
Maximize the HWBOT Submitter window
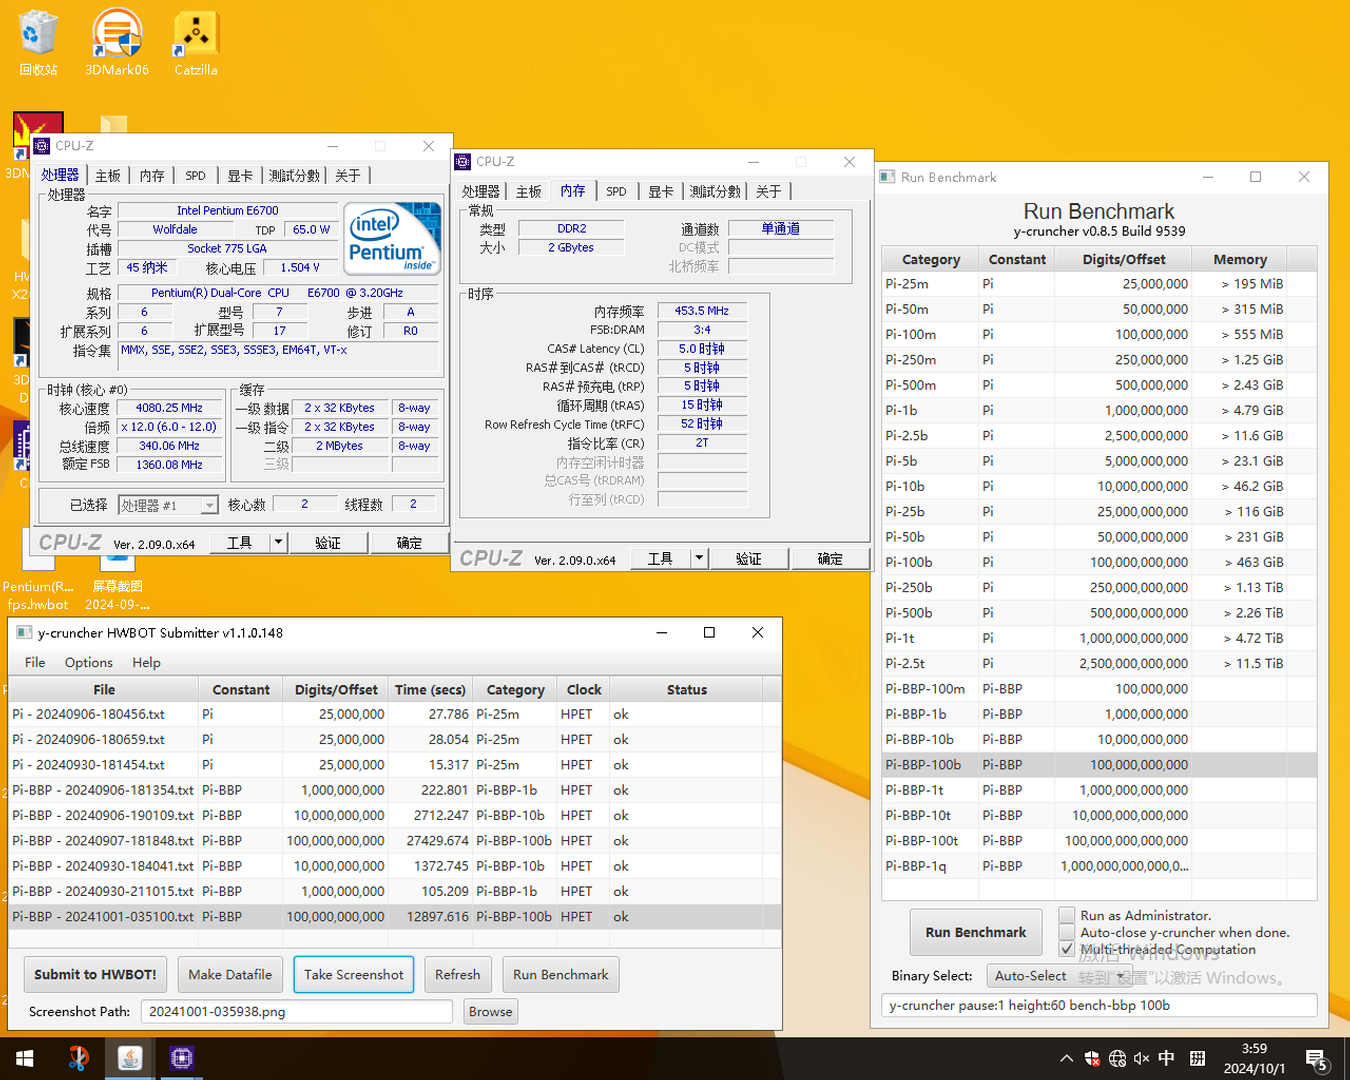tap(709, 633)
